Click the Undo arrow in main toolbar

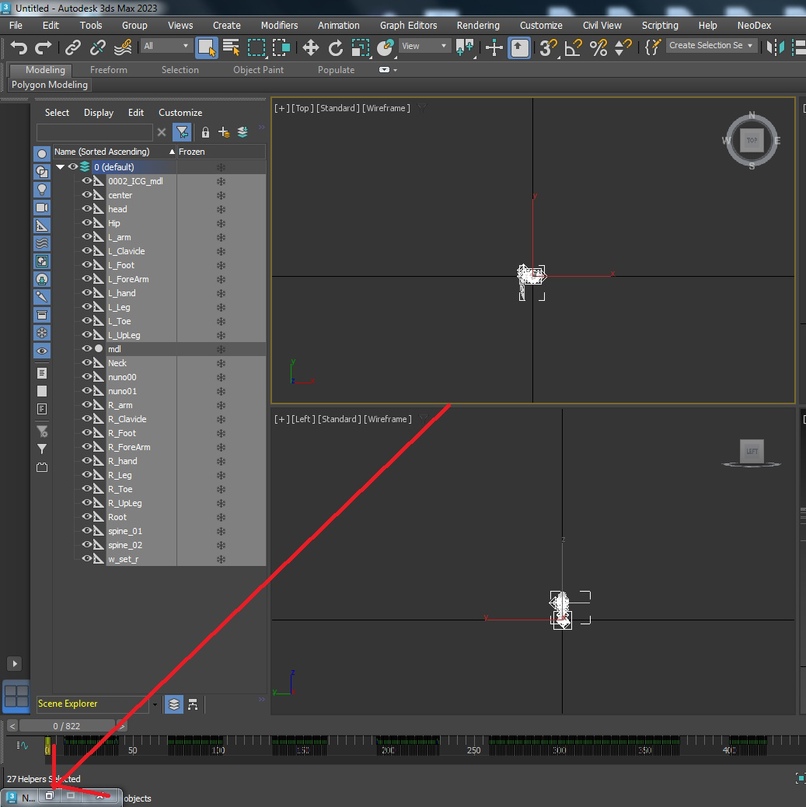click(x=18, y=47)
